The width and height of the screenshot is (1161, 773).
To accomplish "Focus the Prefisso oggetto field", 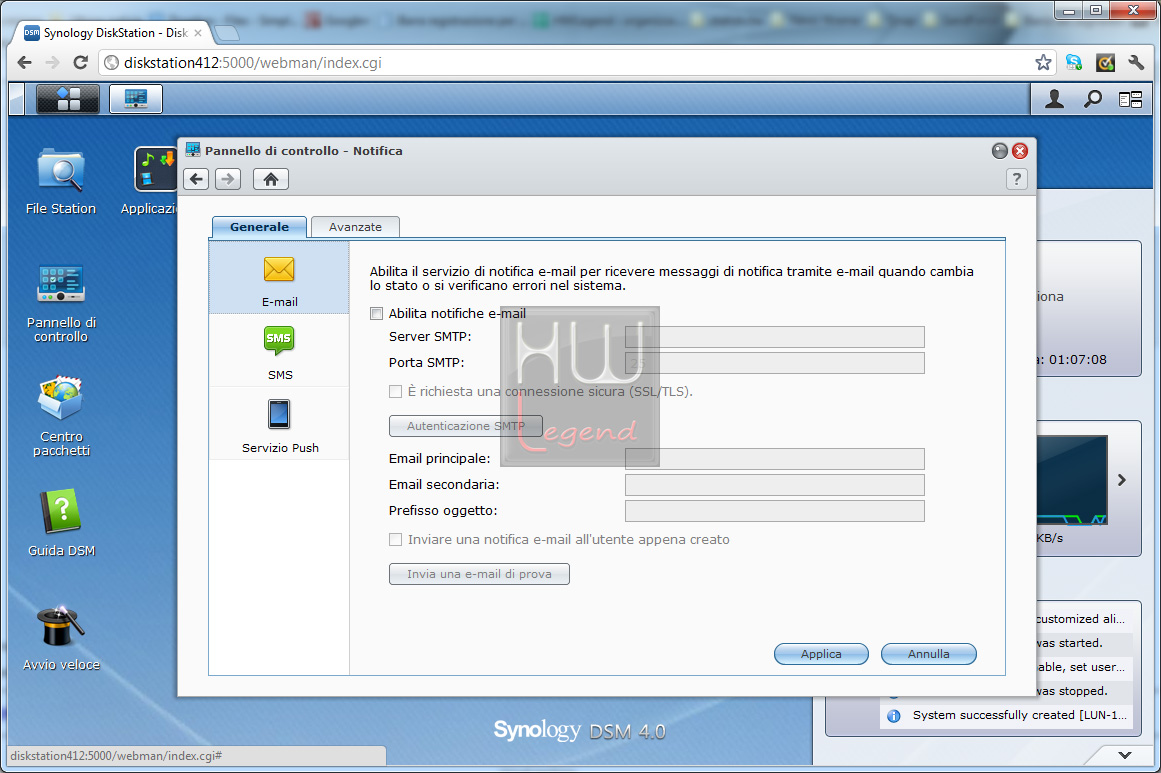I will (774, 511).
